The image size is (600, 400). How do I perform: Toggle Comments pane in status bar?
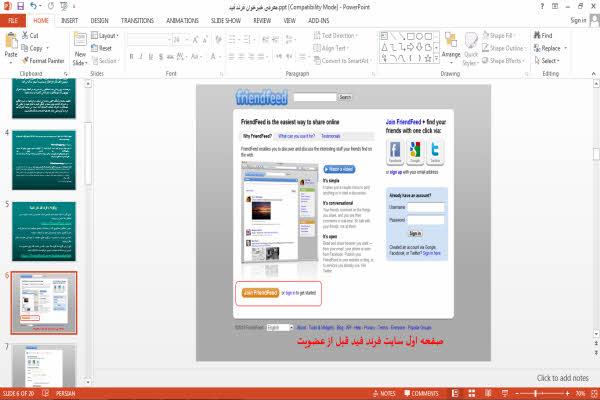[x=421, y=393]
